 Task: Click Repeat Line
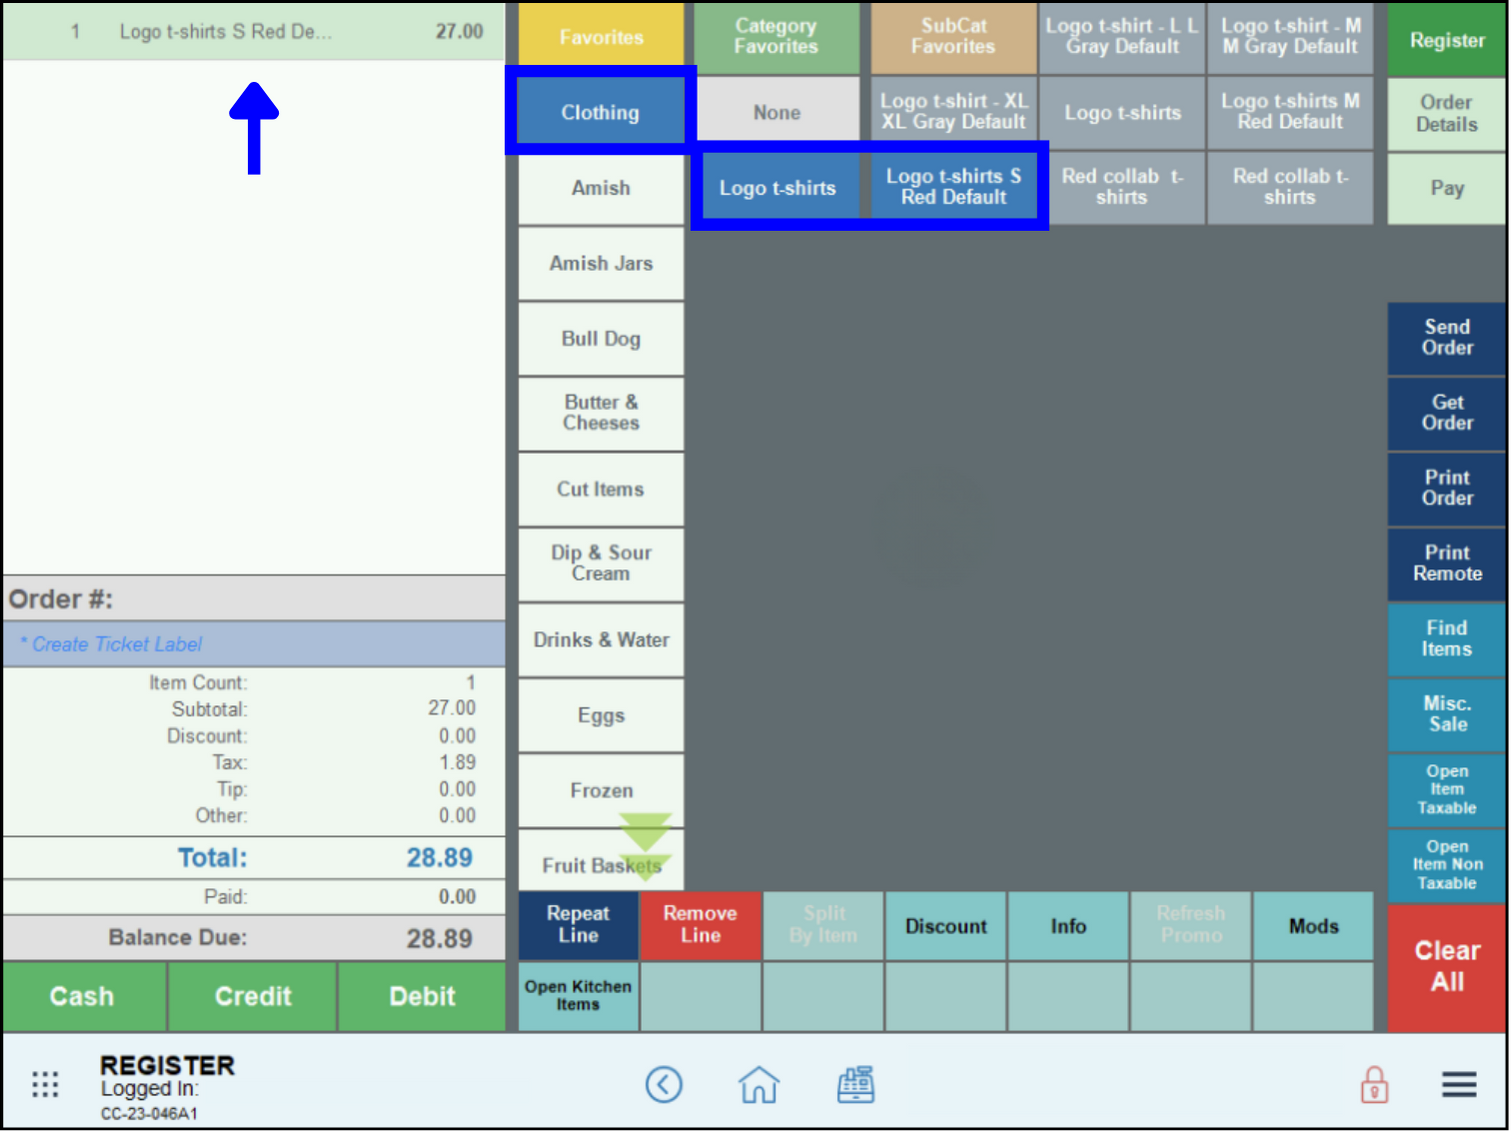coord(578,925)
